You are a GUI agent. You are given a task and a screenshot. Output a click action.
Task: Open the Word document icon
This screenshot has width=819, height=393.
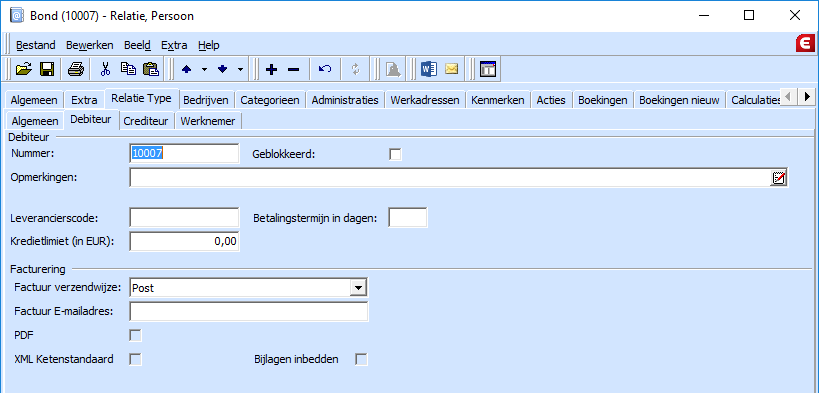(428, 69)
